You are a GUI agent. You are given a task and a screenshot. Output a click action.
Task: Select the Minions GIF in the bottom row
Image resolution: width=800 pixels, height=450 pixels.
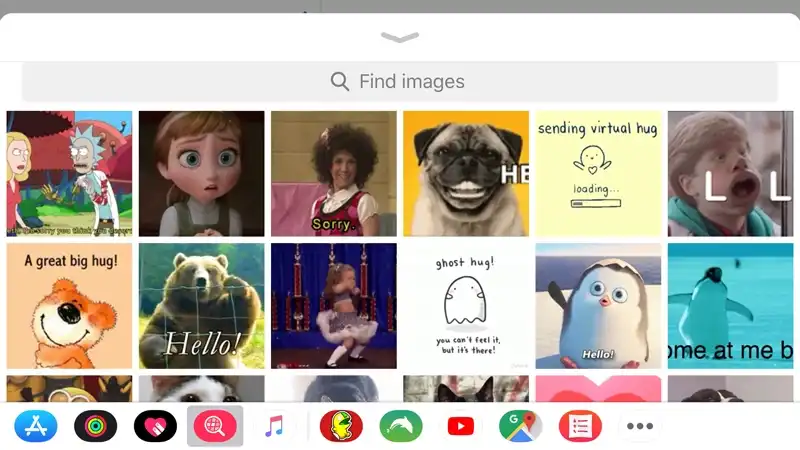[69, 389]
